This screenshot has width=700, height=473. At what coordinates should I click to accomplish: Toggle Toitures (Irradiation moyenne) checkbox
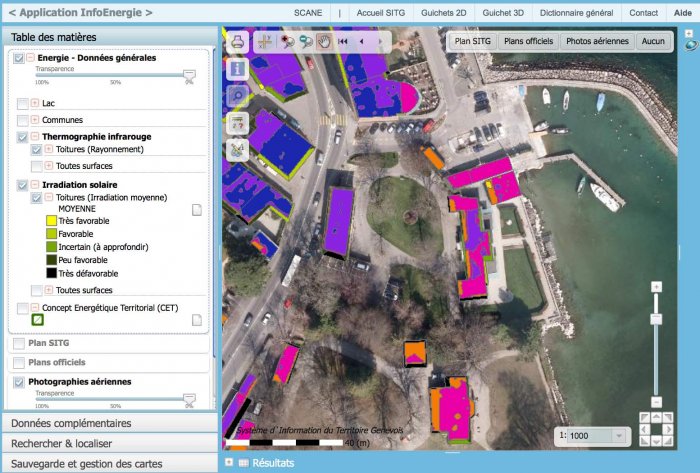pyautogui.click(x=36, y=197)
